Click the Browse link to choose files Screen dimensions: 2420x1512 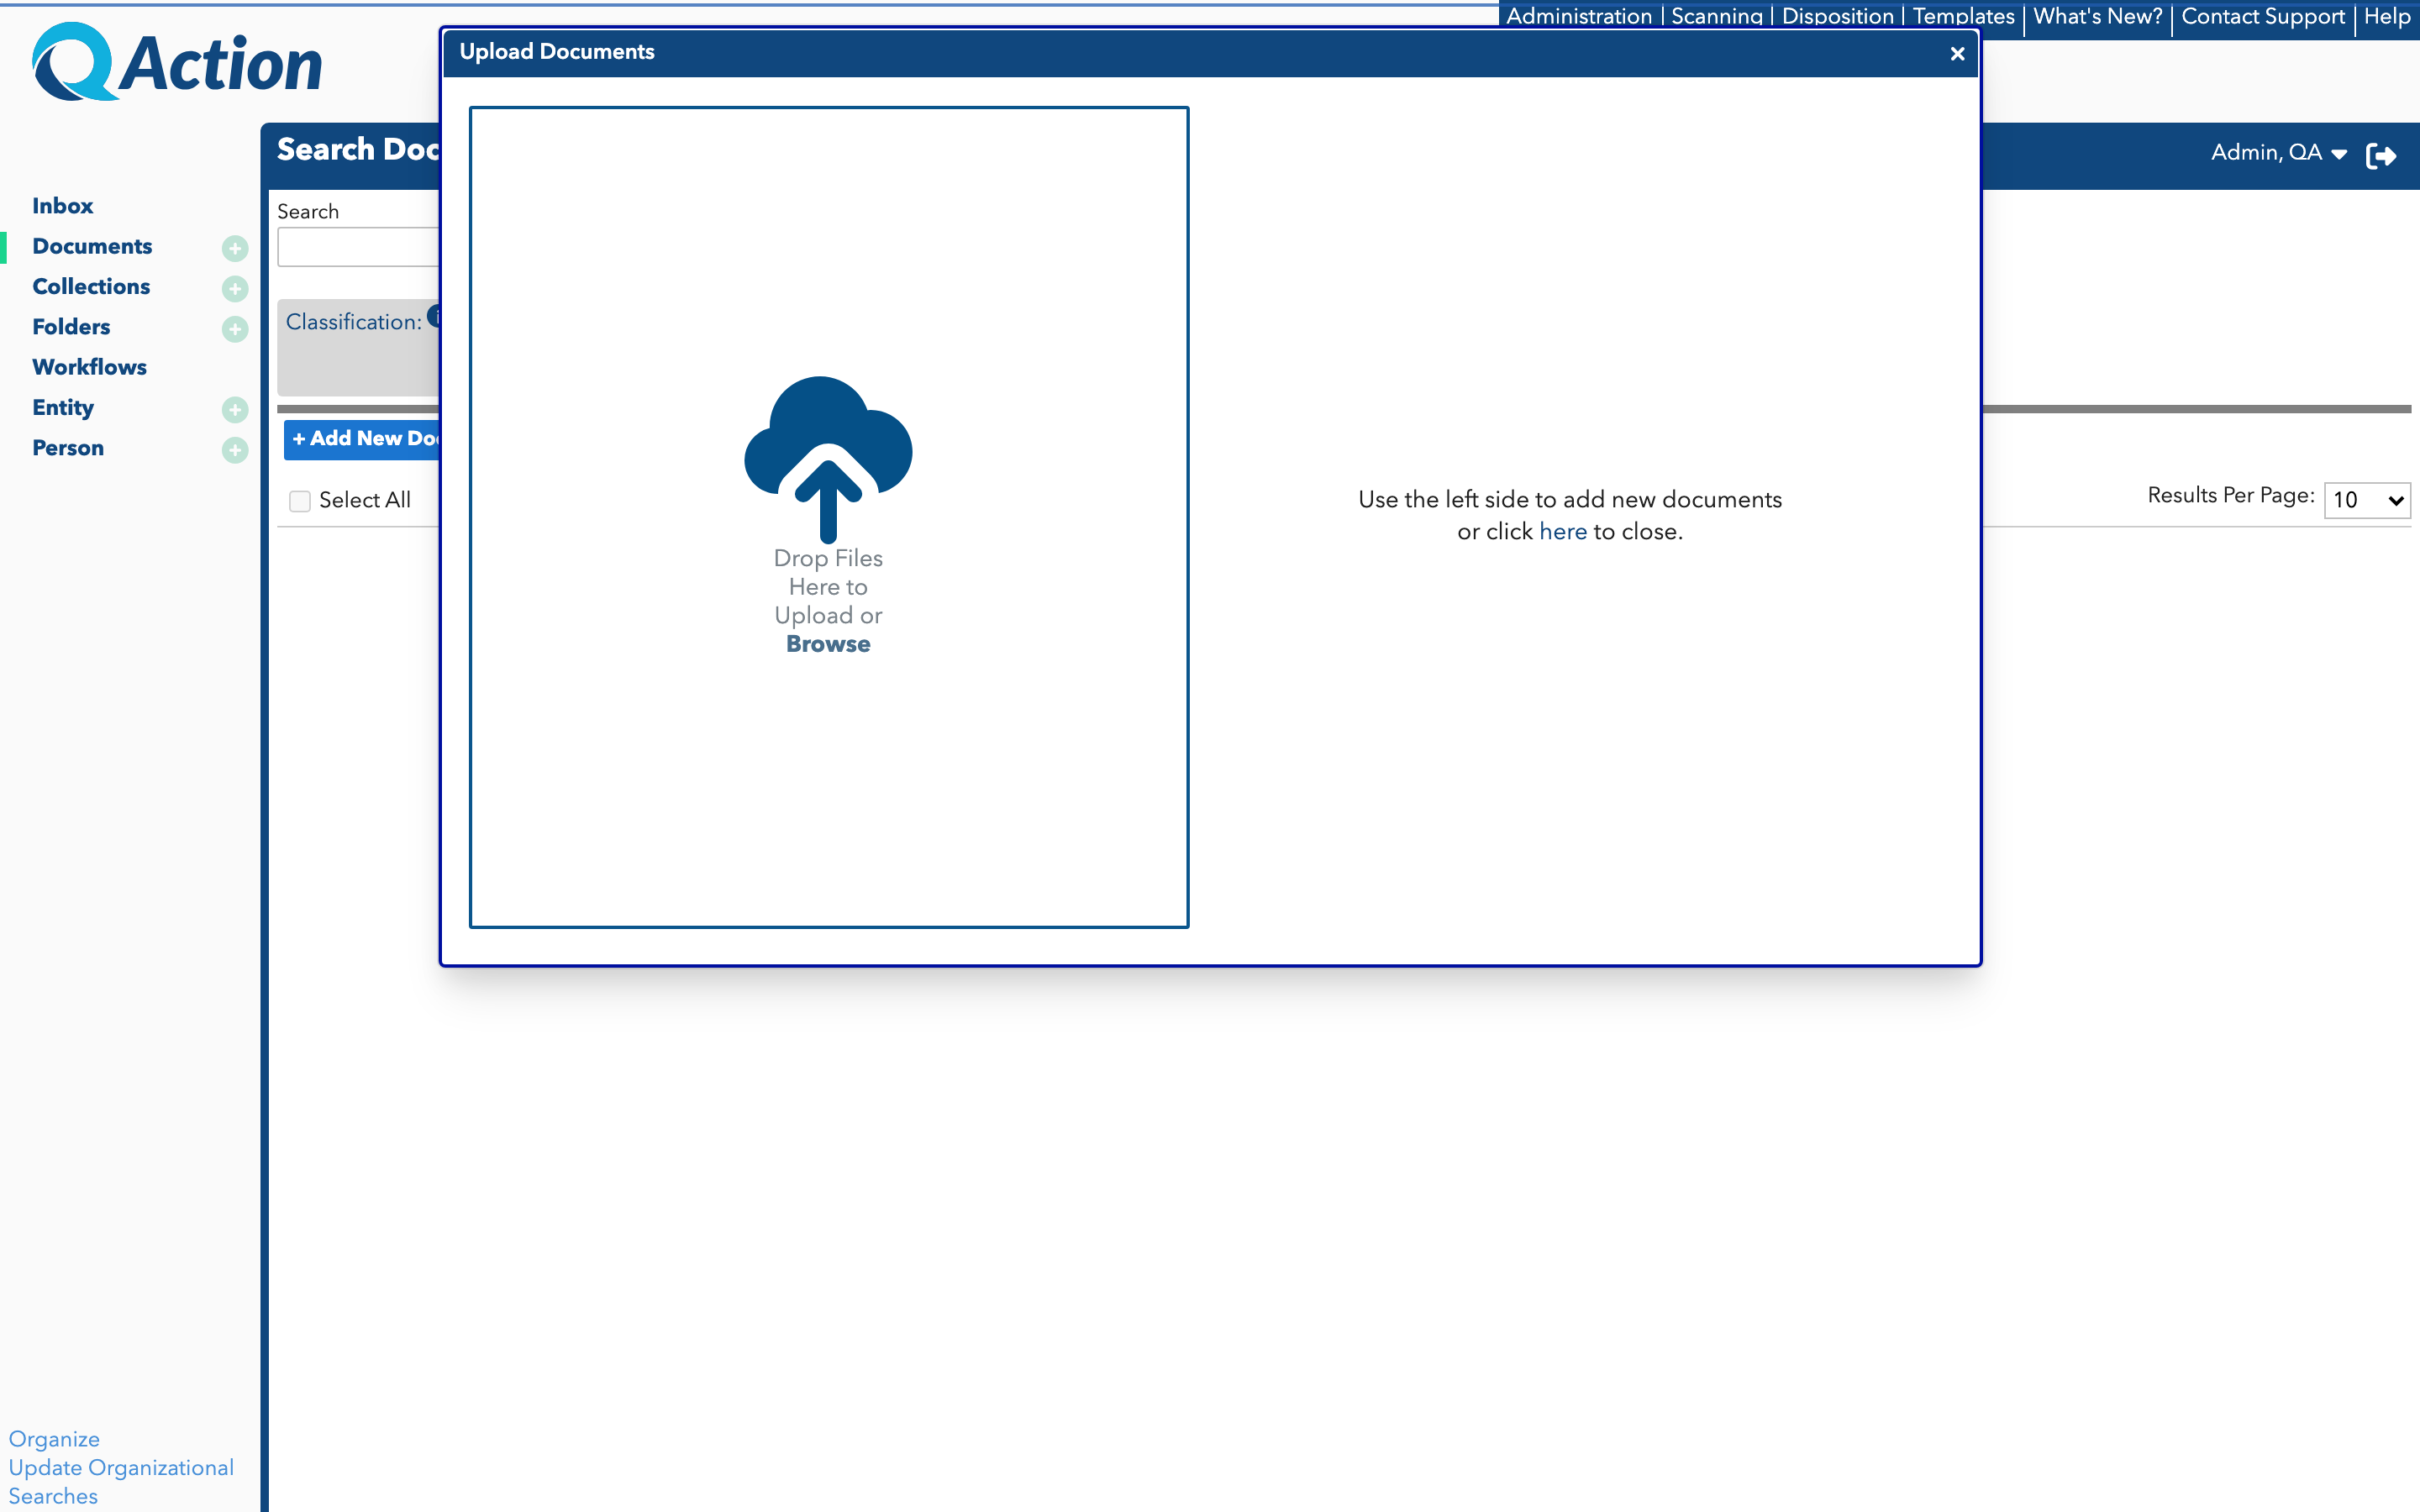coord(828,644)
